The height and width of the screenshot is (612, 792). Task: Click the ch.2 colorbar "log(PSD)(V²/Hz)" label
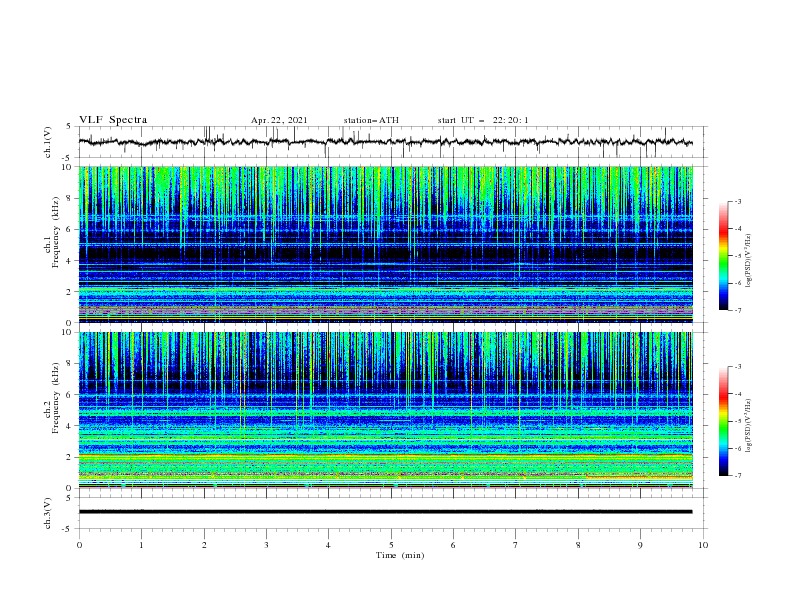[749, 426]
